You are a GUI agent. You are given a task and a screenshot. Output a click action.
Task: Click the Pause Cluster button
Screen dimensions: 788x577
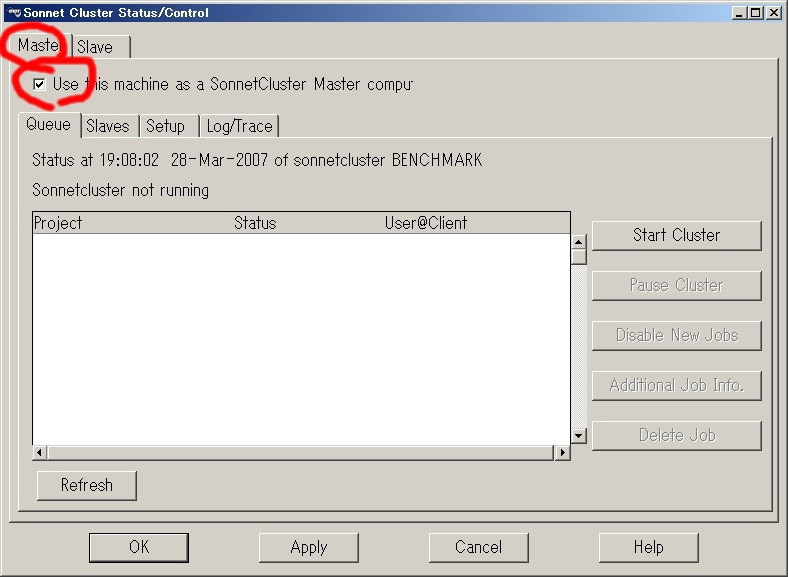676,285
